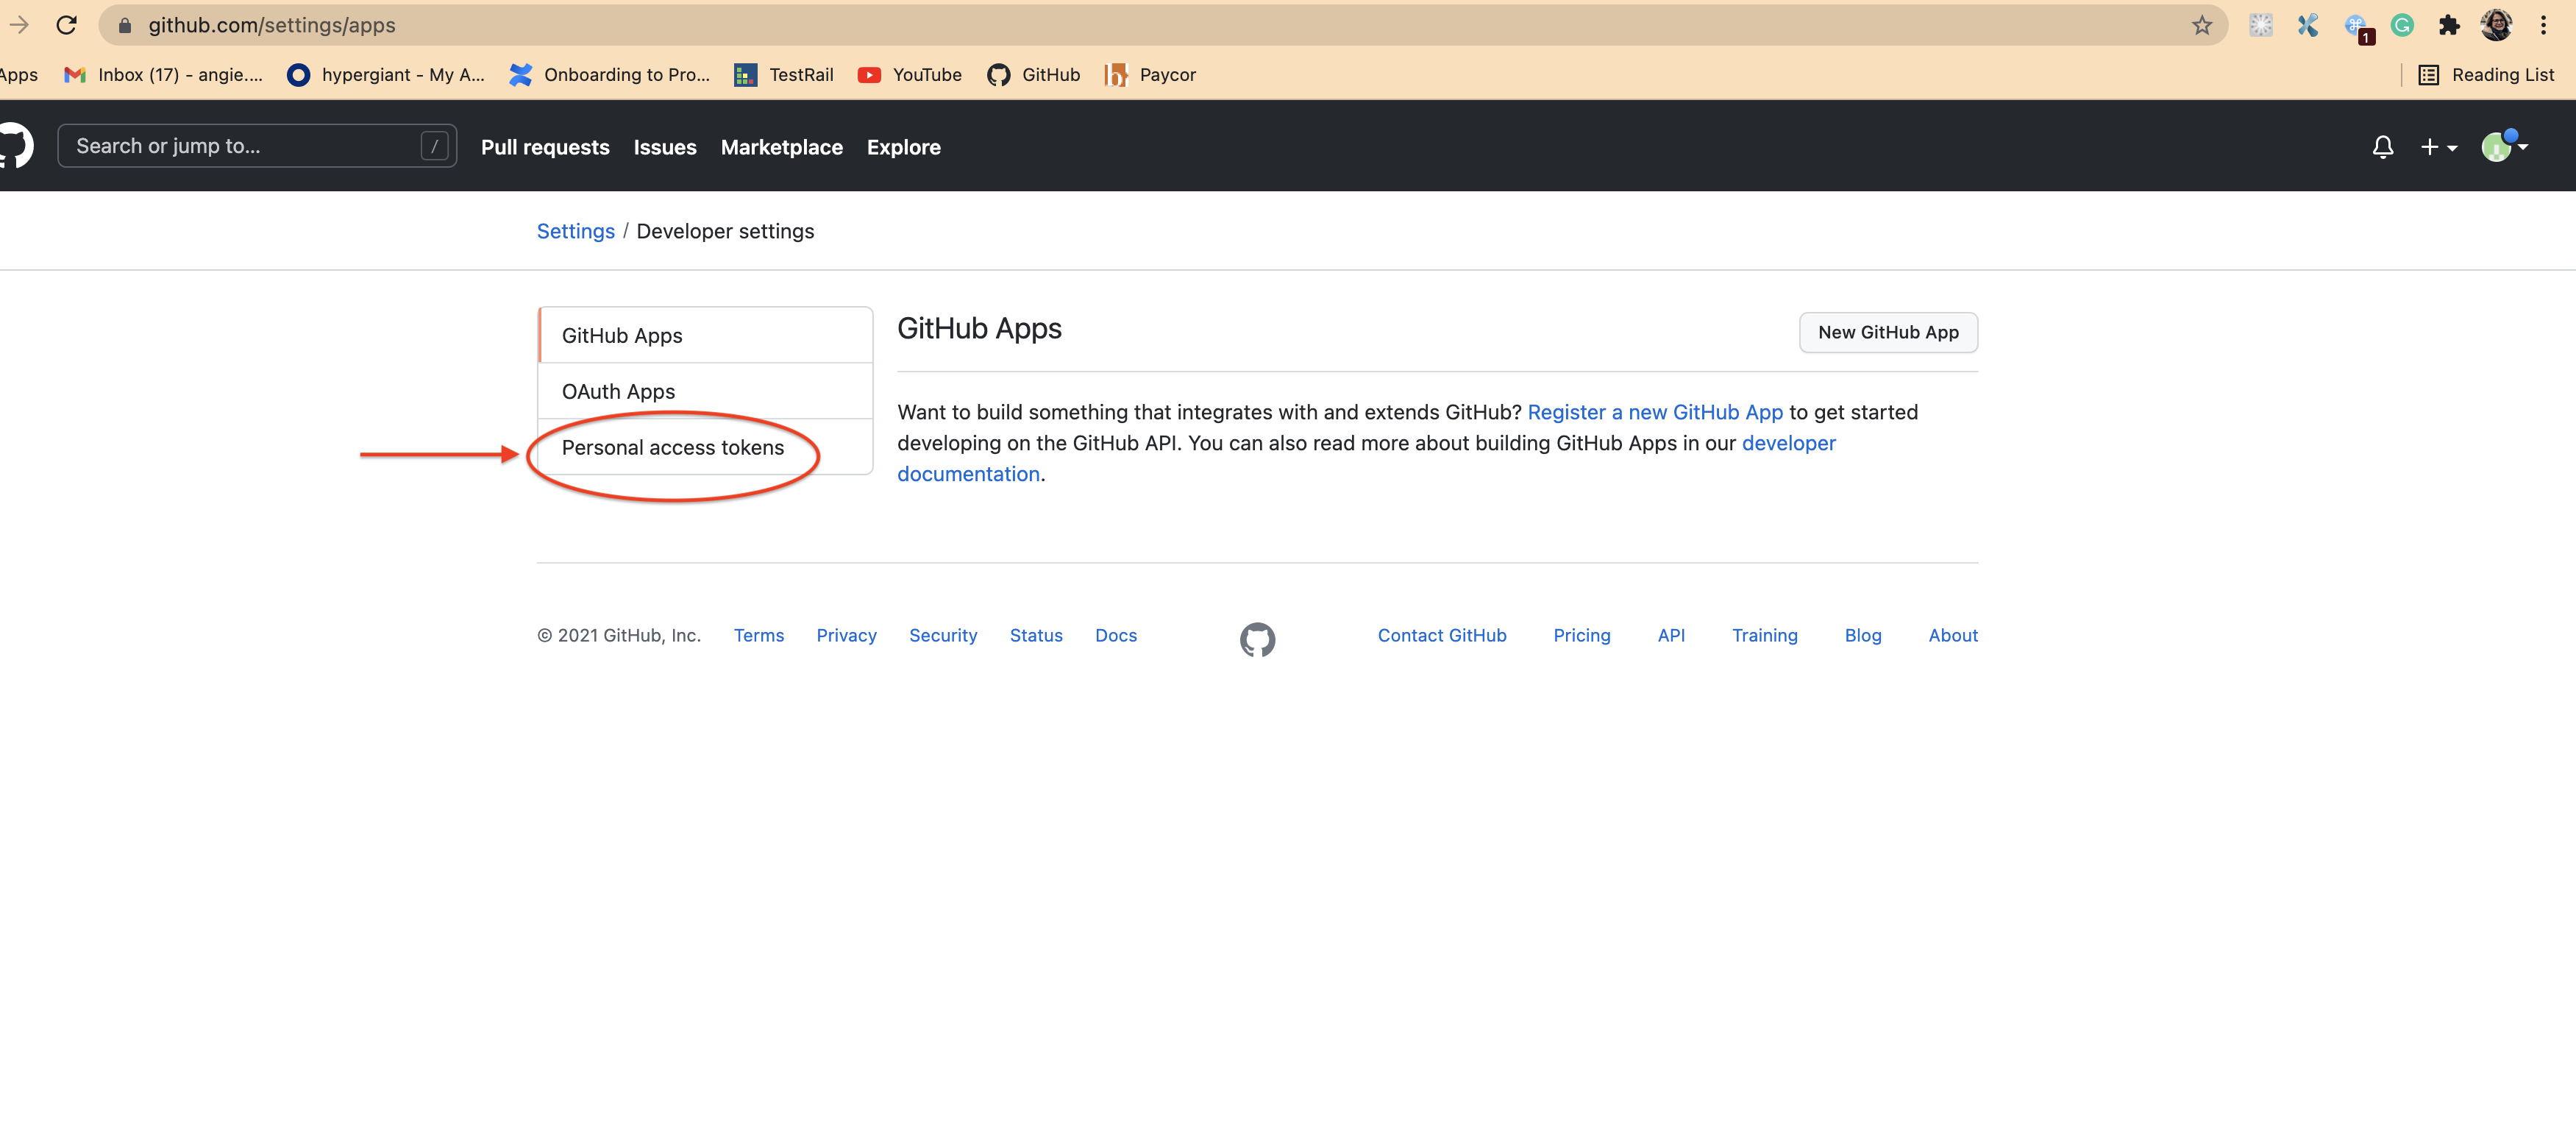This screenshot has width=2576, height=1136.
Task: Click the GitHub mark in the page footer
Action: click(x=1257, y=639)
